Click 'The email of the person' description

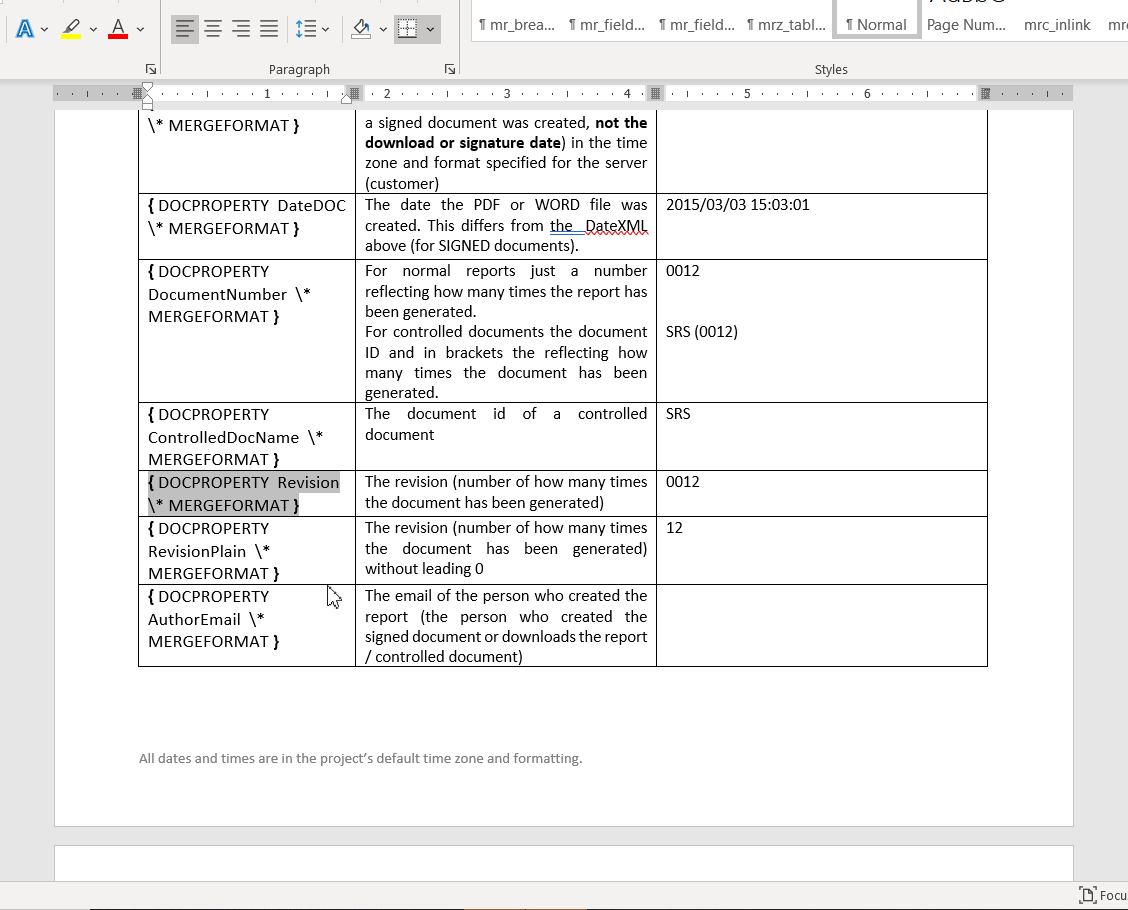(506, 627)
